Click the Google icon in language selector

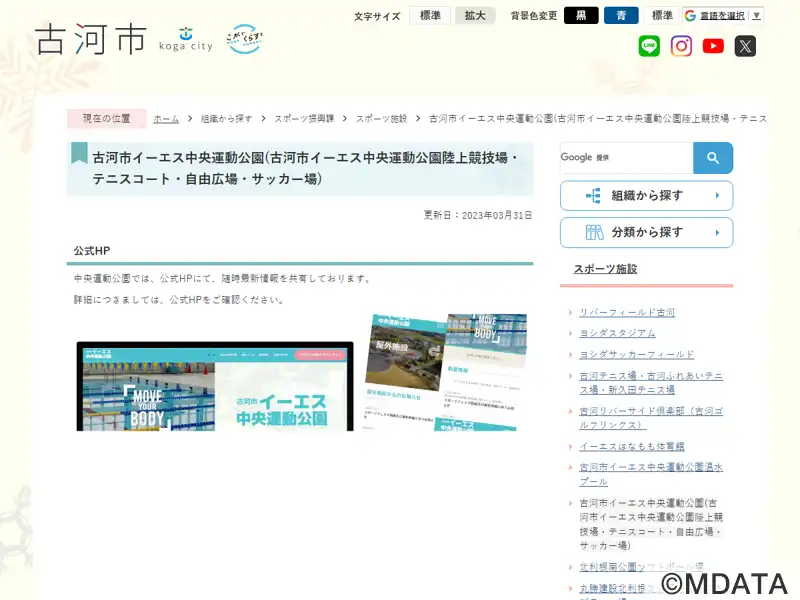pyautogui.click(x=691, y=16)
